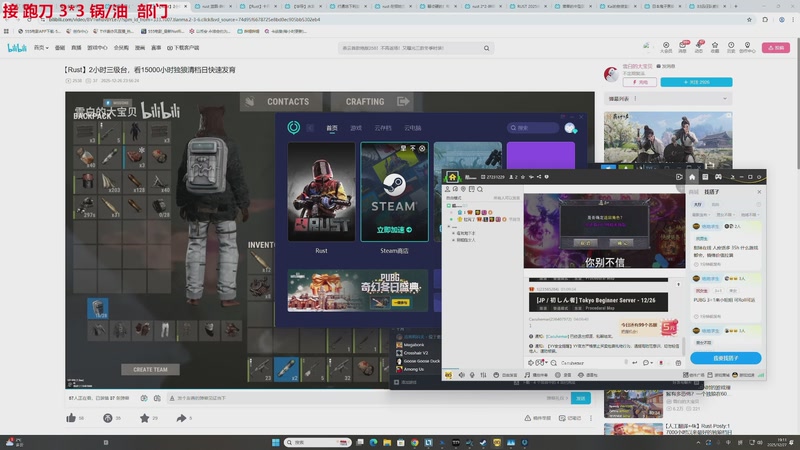
Task: Open the CONTACTS tab in the Rust video
Action: 281,102
